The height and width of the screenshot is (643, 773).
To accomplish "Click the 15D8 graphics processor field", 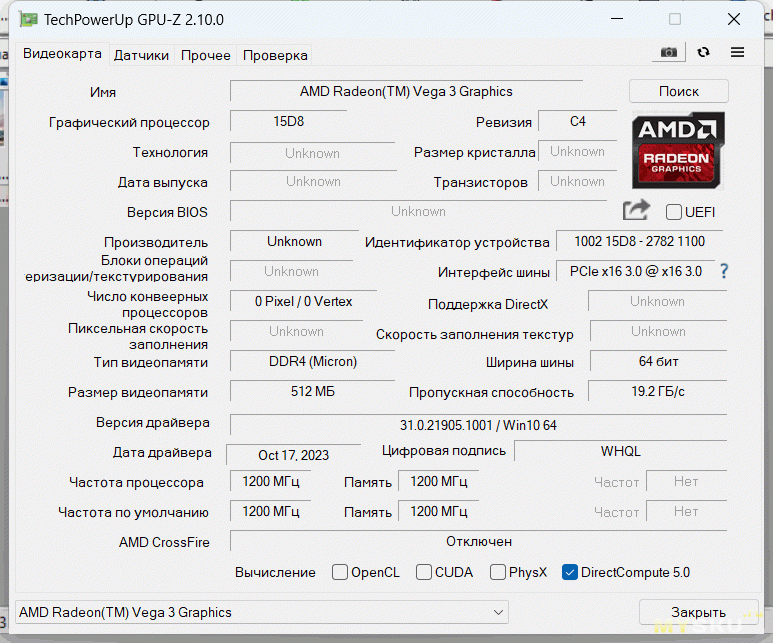I will 288,121.
